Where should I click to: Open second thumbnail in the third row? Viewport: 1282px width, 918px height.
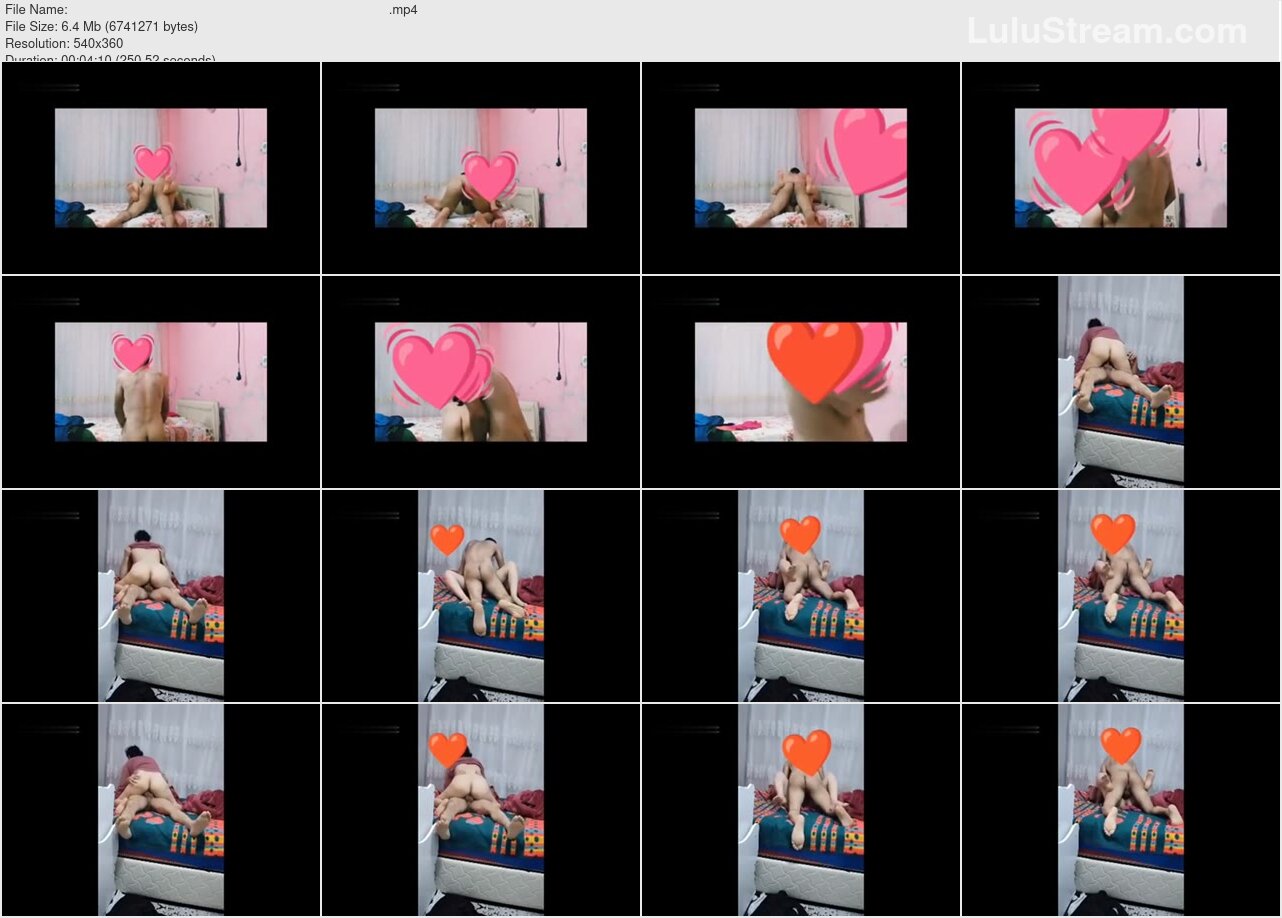point(481,595)
